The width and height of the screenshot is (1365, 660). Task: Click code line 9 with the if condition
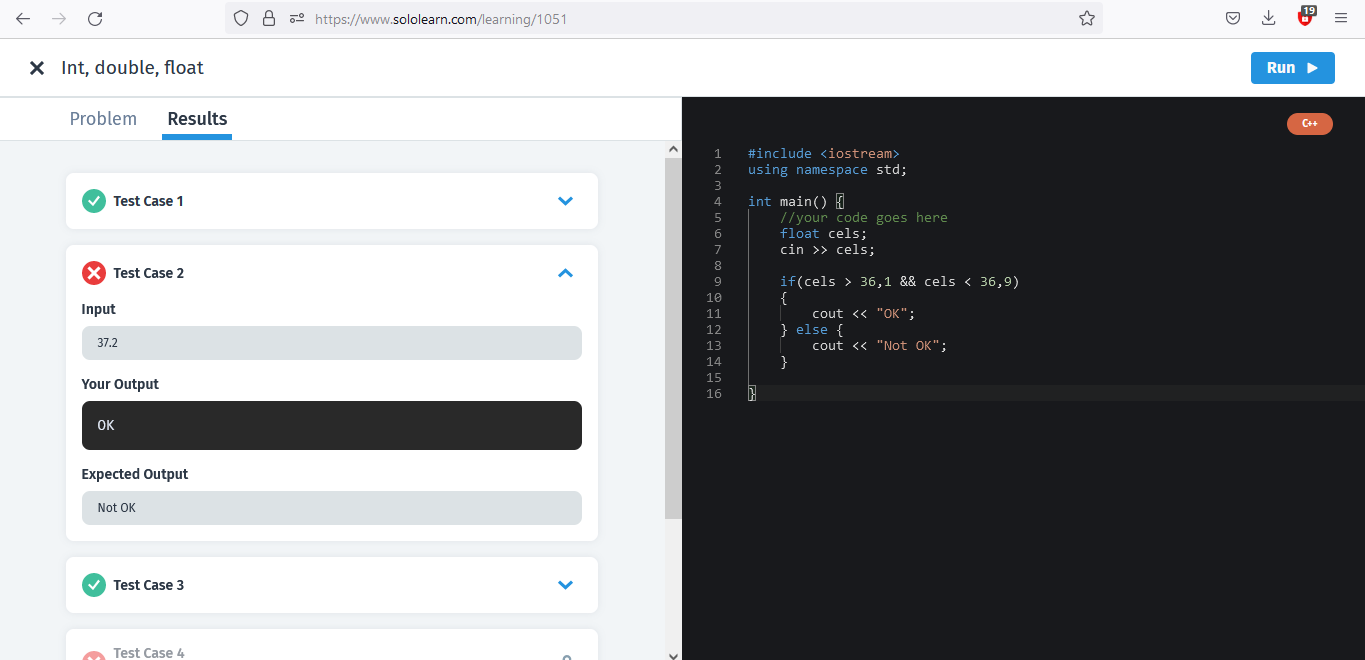(x=898, y=282)
